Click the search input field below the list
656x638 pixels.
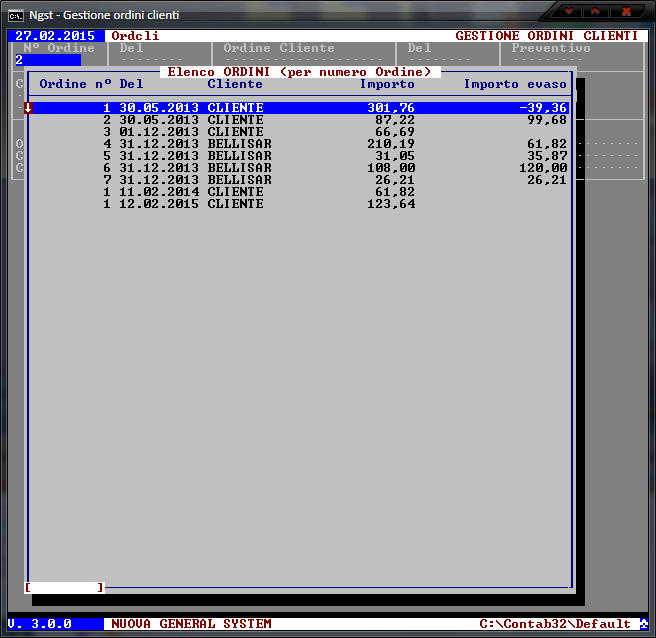coord(64,588)
